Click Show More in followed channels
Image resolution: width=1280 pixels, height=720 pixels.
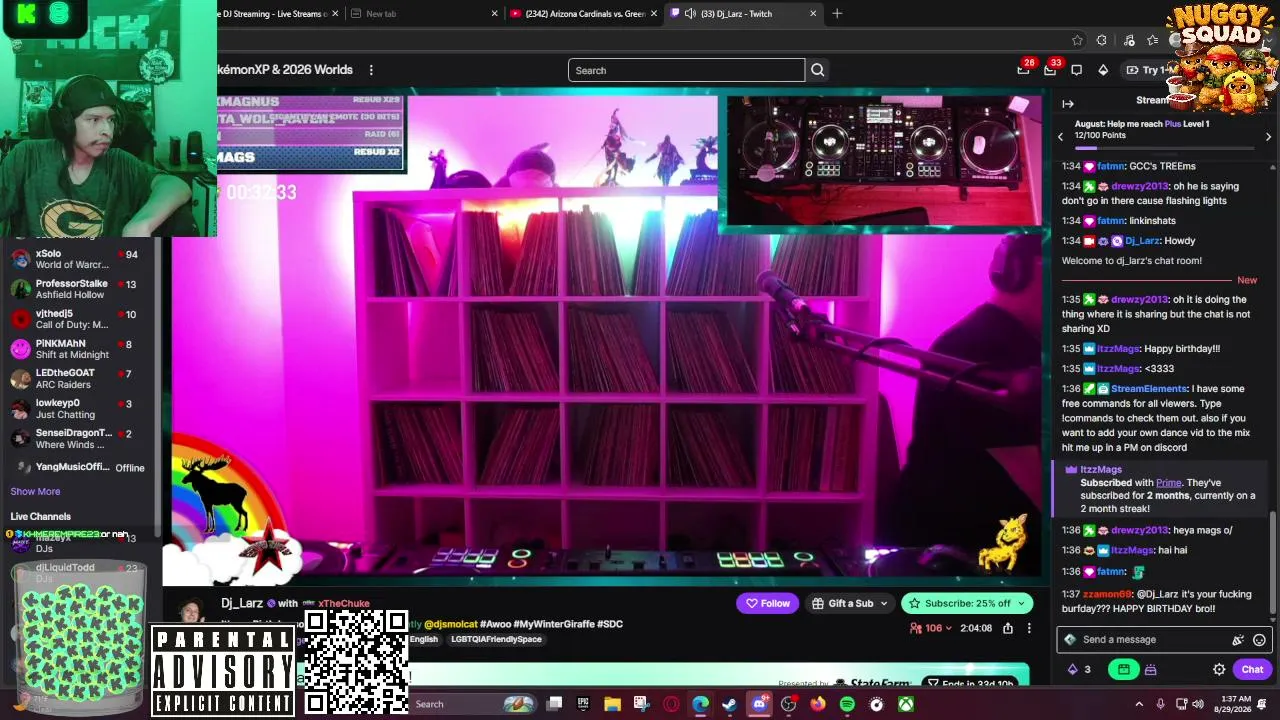[x=35, y=492]
